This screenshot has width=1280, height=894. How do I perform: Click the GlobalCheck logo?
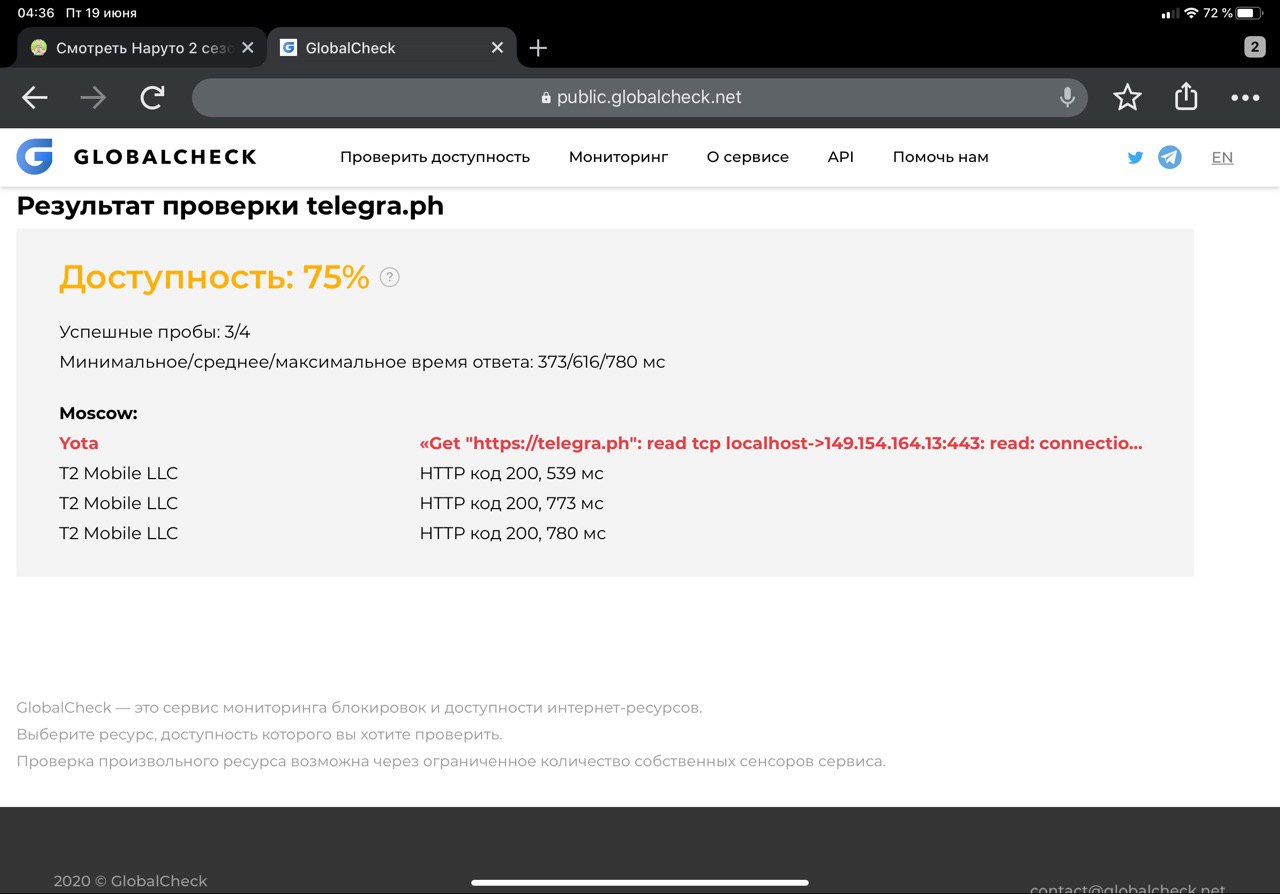[x=136, y=157]
